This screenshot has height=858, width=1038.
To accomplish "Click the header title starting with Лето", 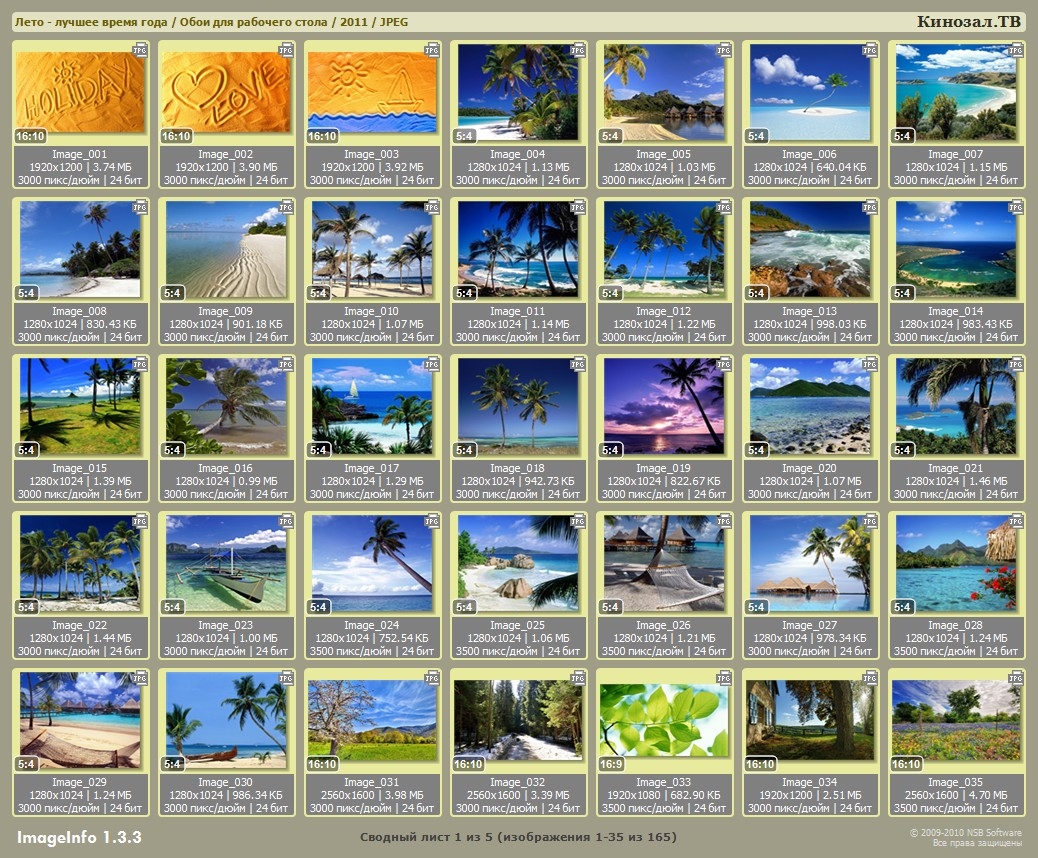I will 210,22.
